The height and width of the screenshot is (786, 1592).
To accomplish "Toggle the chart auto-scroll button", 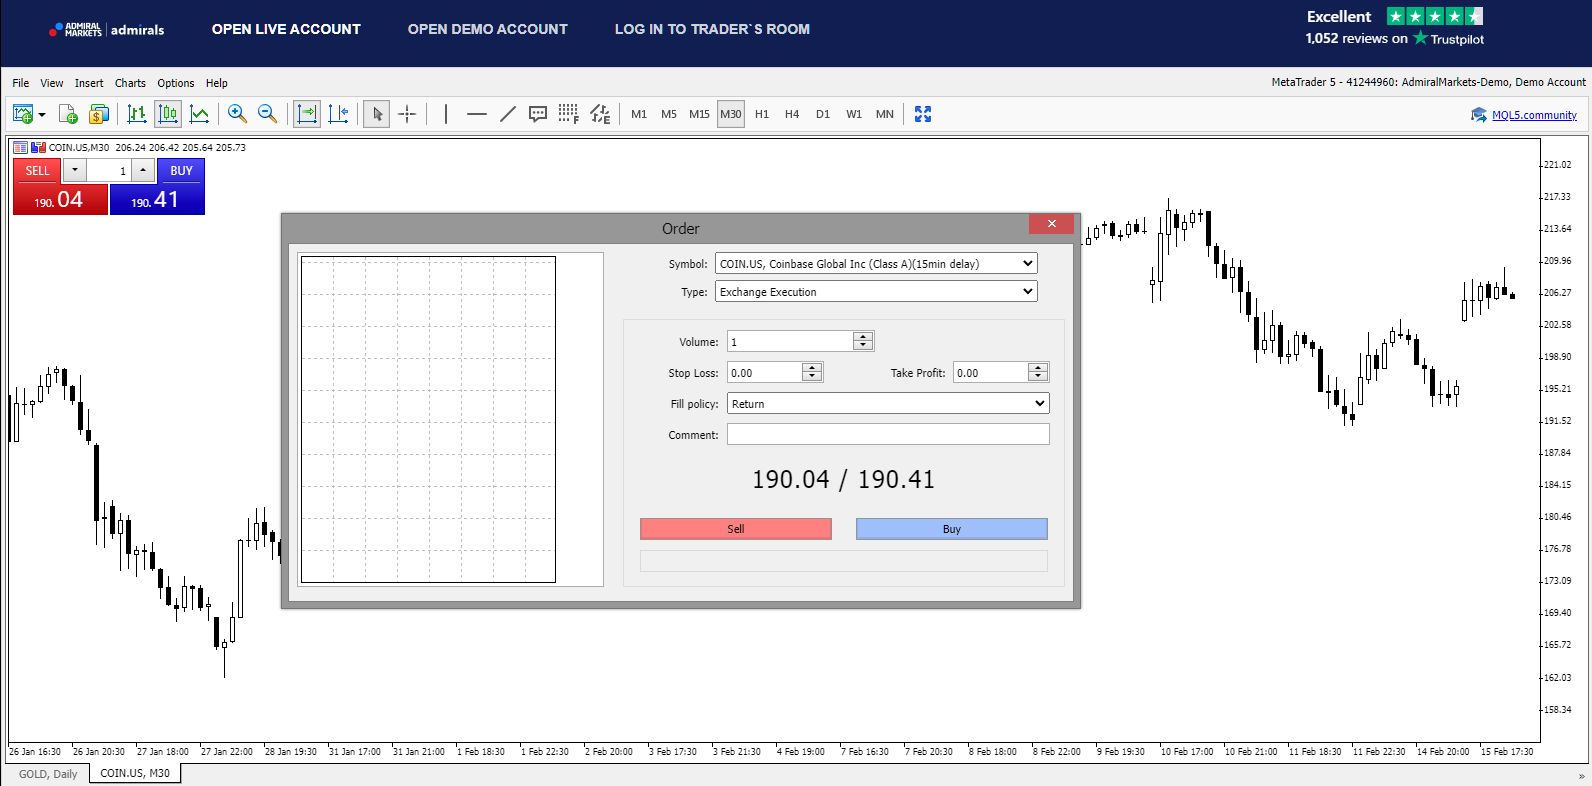I will 307,114.
